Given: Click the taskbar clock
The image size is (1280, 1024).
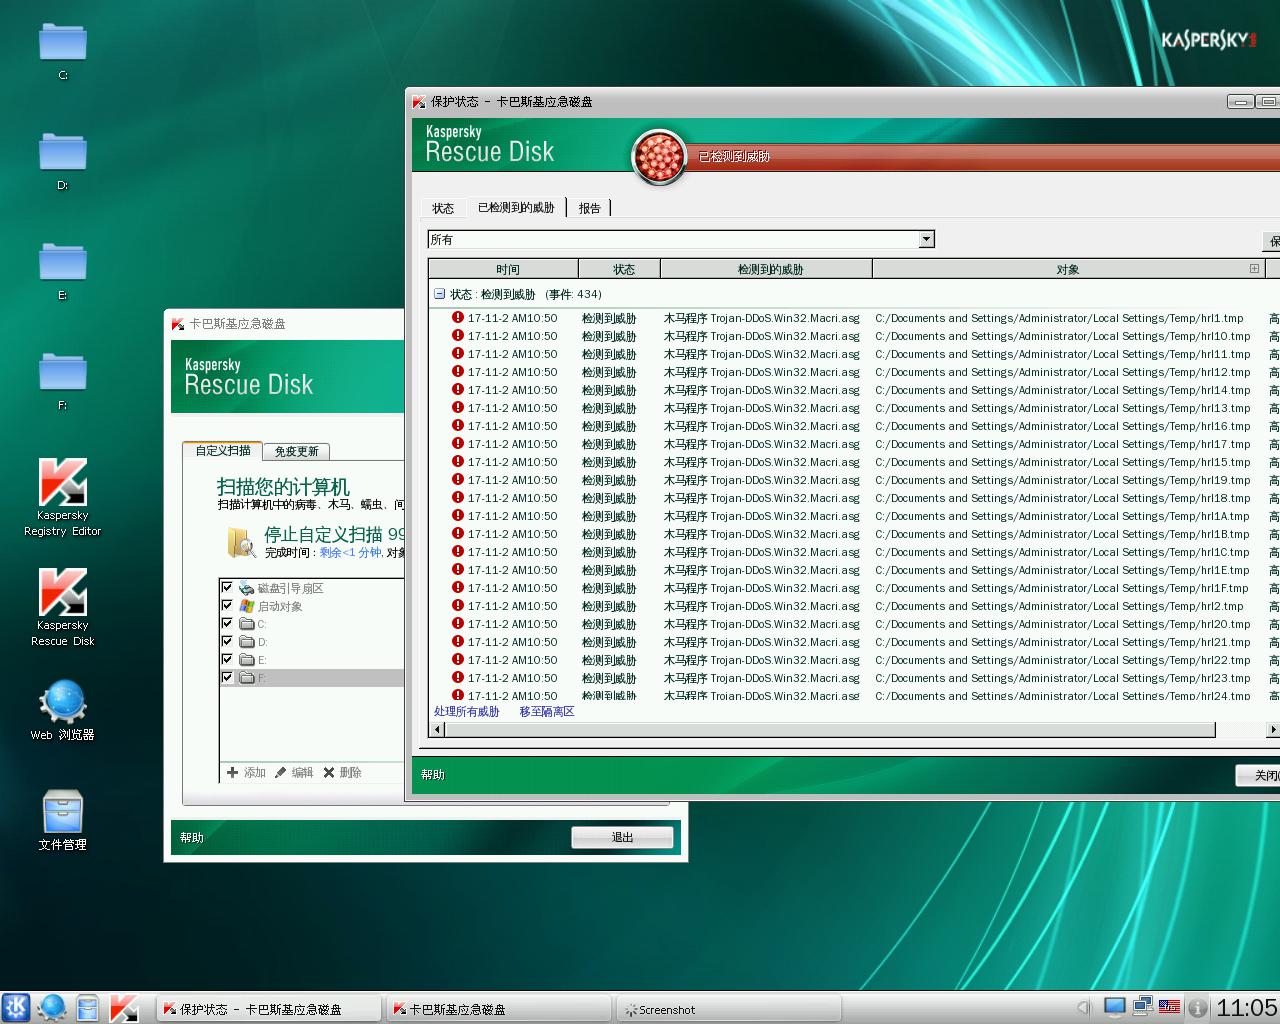Looking at the screenshot, I should pos(1246,1008).
